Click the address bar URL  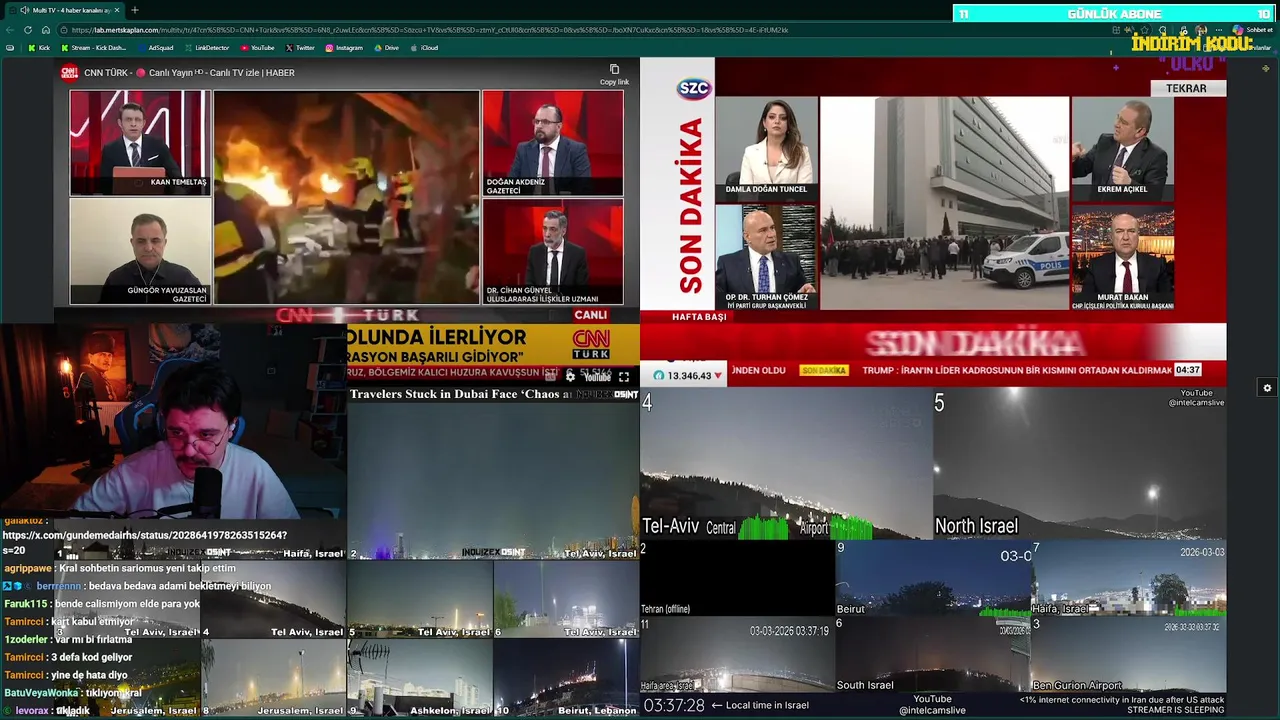click(430, 30)
